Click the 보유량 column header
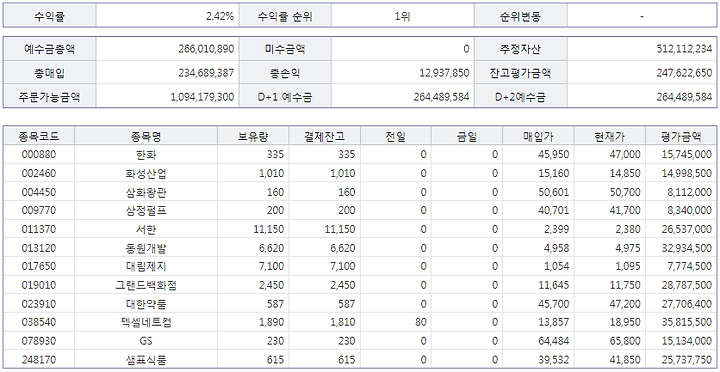This screenshot has width=720, height=372. click(253, 136)
